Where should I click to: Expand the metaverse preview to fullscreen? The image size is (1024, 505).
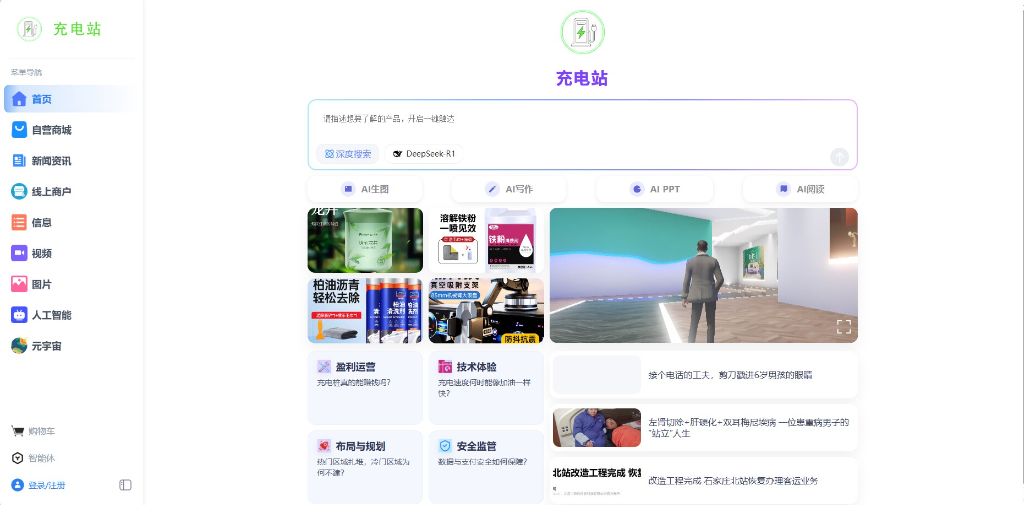pos(843,327)
